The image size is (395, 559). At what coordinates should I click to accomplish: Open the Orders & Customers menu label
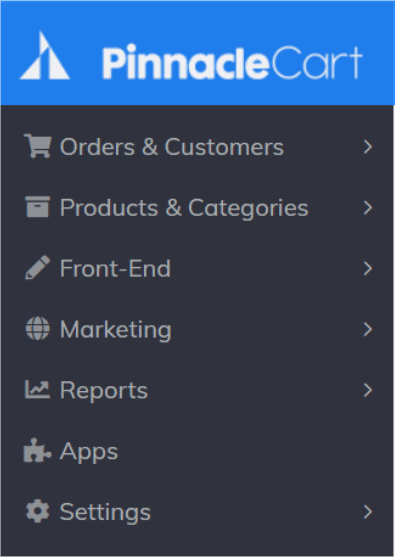[172, 147]
